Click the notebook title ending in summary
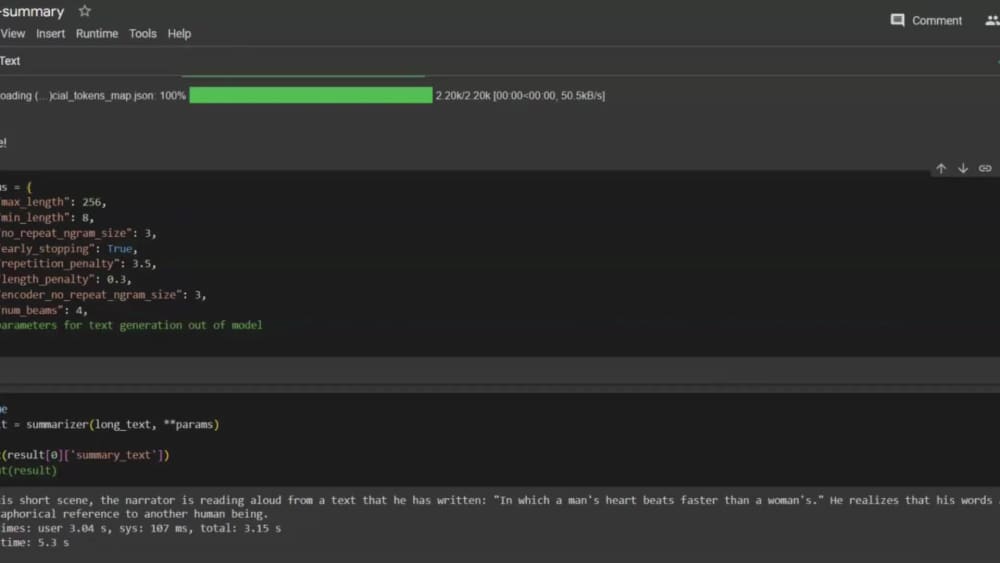Screen dimensions: 1000x563 pyautogui.click(x=32, y=11)
